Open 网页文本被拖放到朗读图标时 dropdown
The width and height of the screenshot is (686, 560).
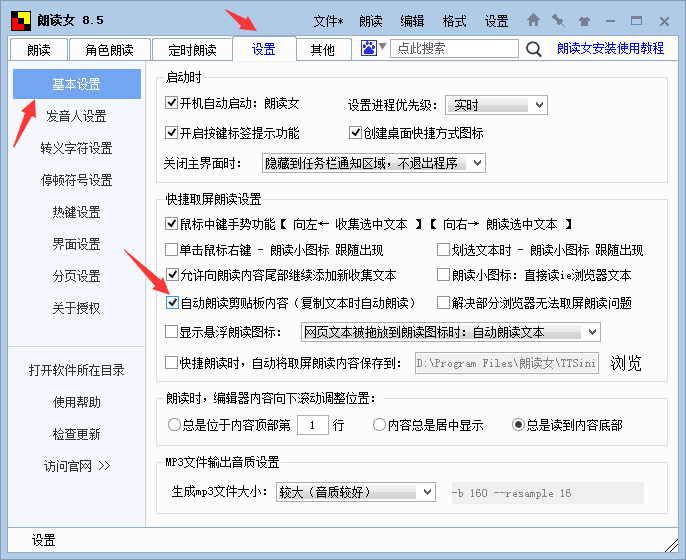pos(451,332)
